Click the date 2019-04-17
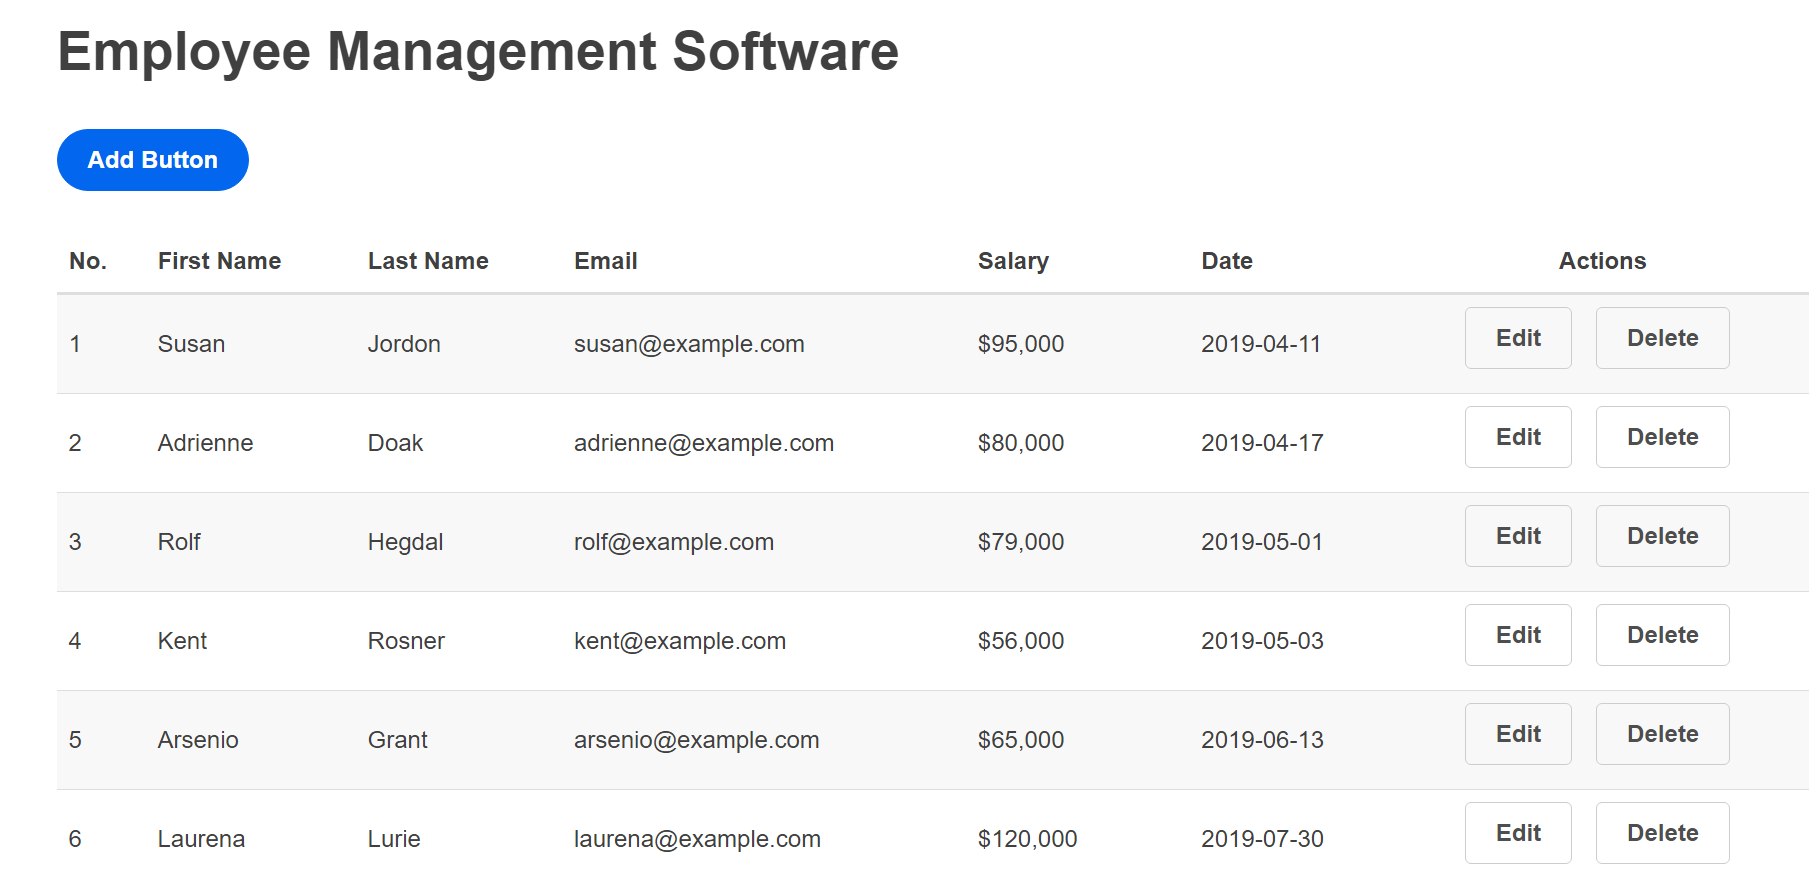This screenshot has width=1816, height=871. tap(1262, 443)
